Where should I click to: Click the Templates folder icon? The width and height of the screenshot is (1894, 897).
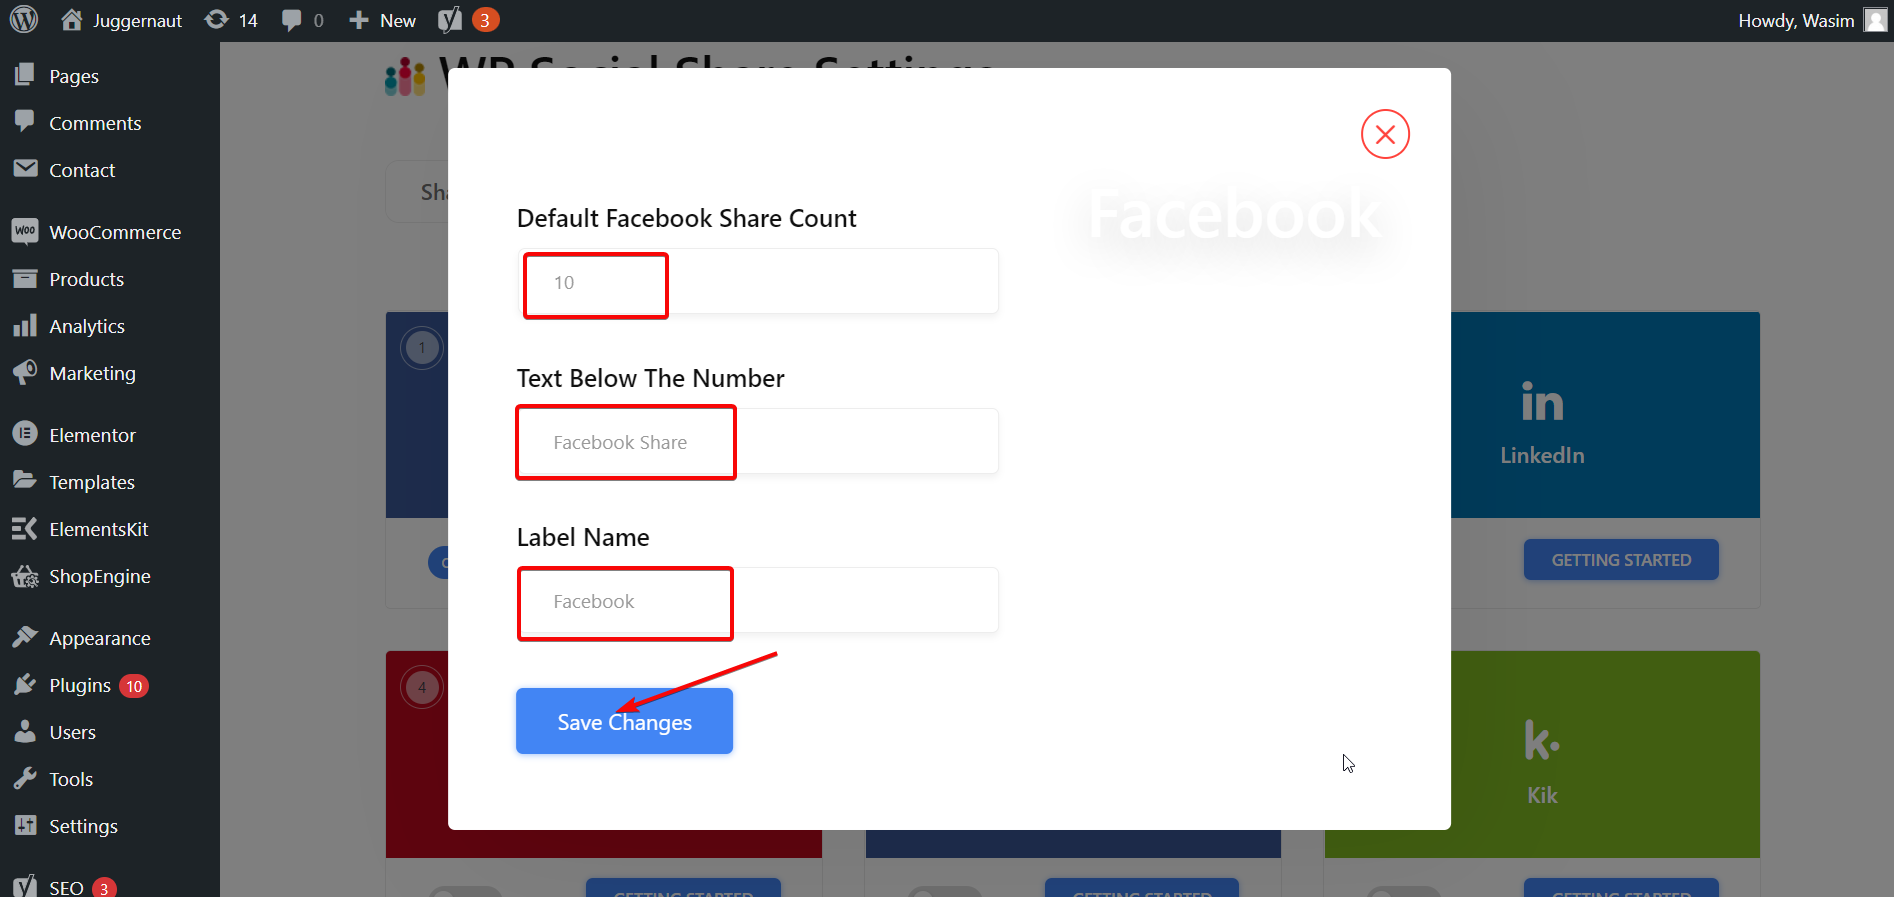(x=25, y=480)
